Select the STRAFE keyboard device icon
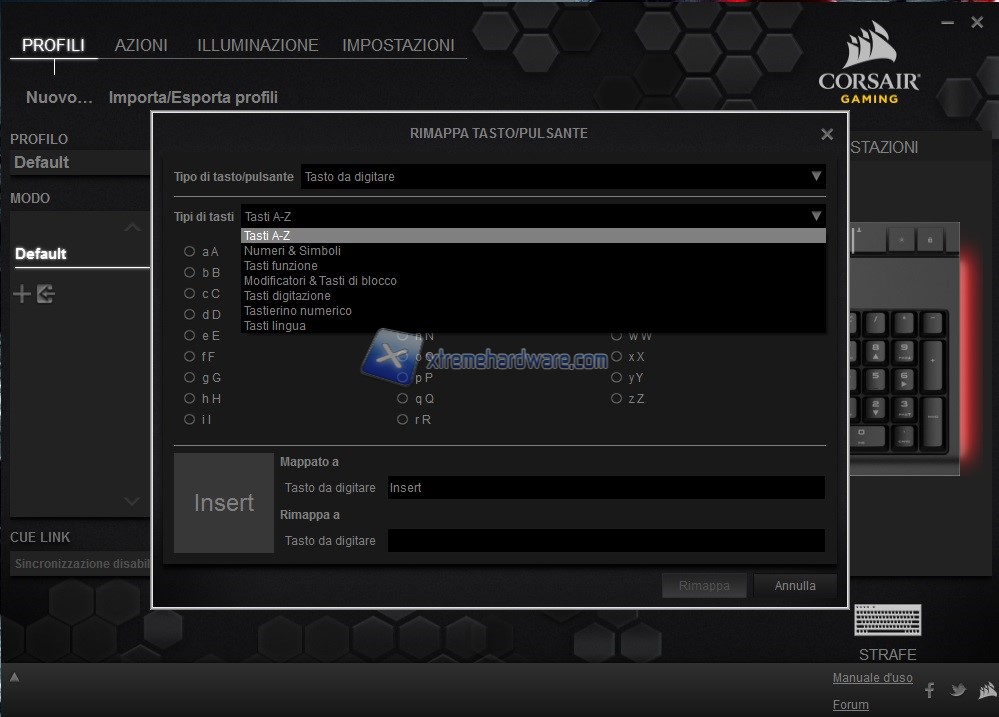 (887, 620)
